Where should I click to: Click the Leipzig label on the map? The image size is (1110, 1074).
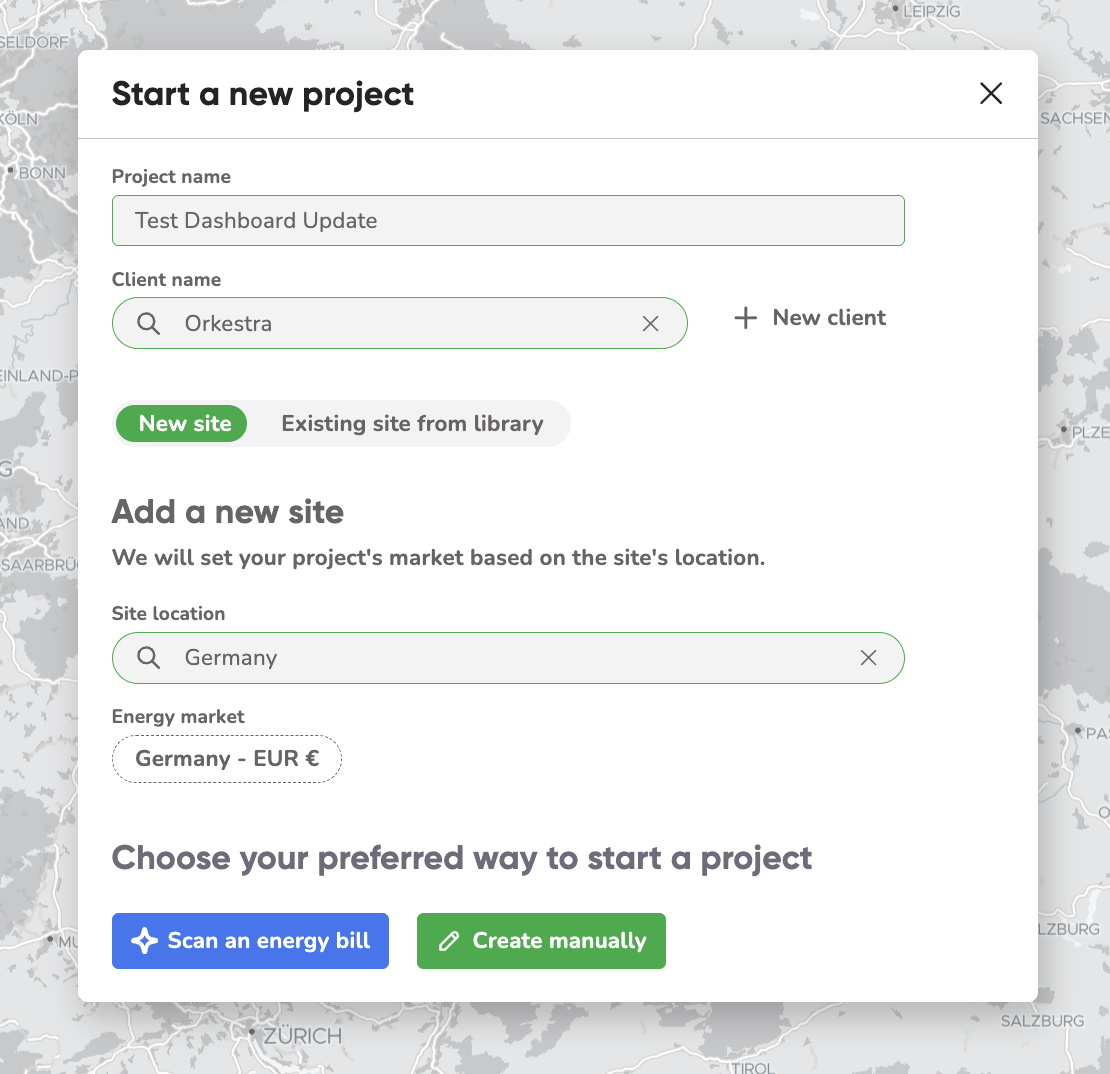tap(931, 11)
